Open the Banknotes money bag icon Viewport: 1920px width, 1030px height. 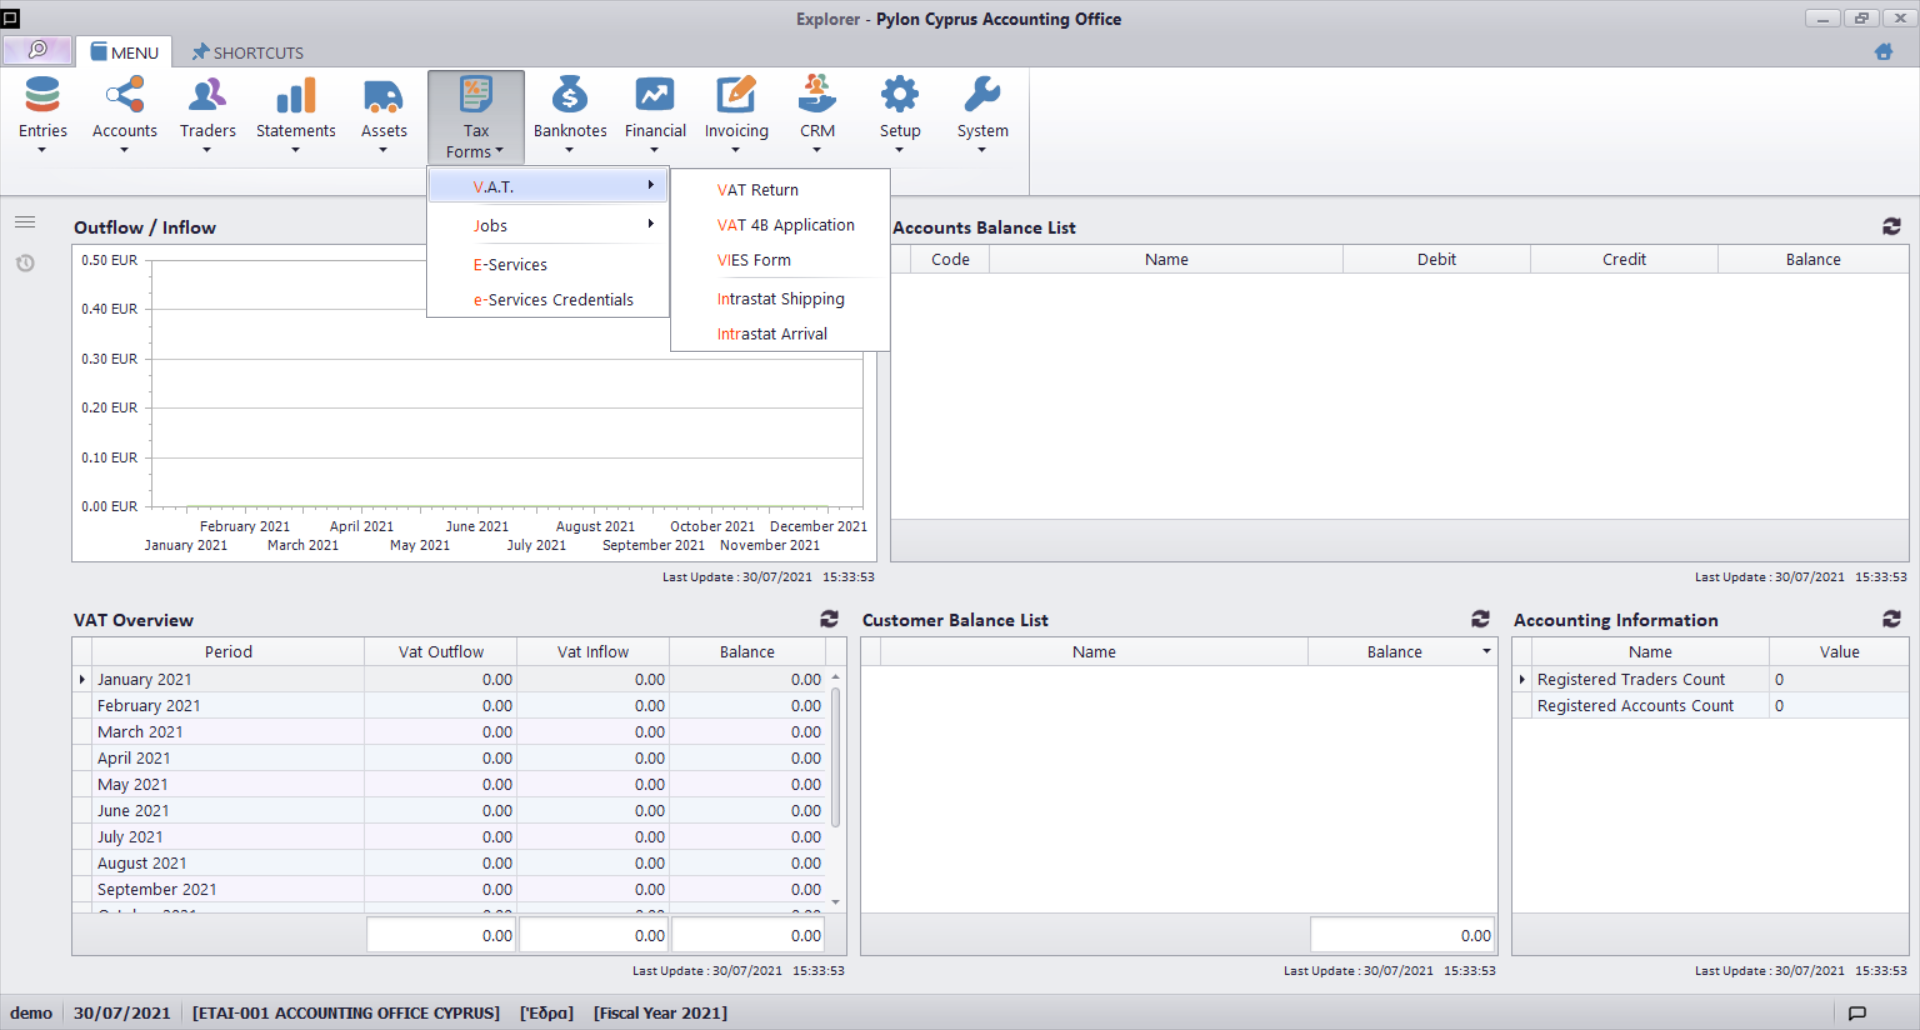point(569,96)
